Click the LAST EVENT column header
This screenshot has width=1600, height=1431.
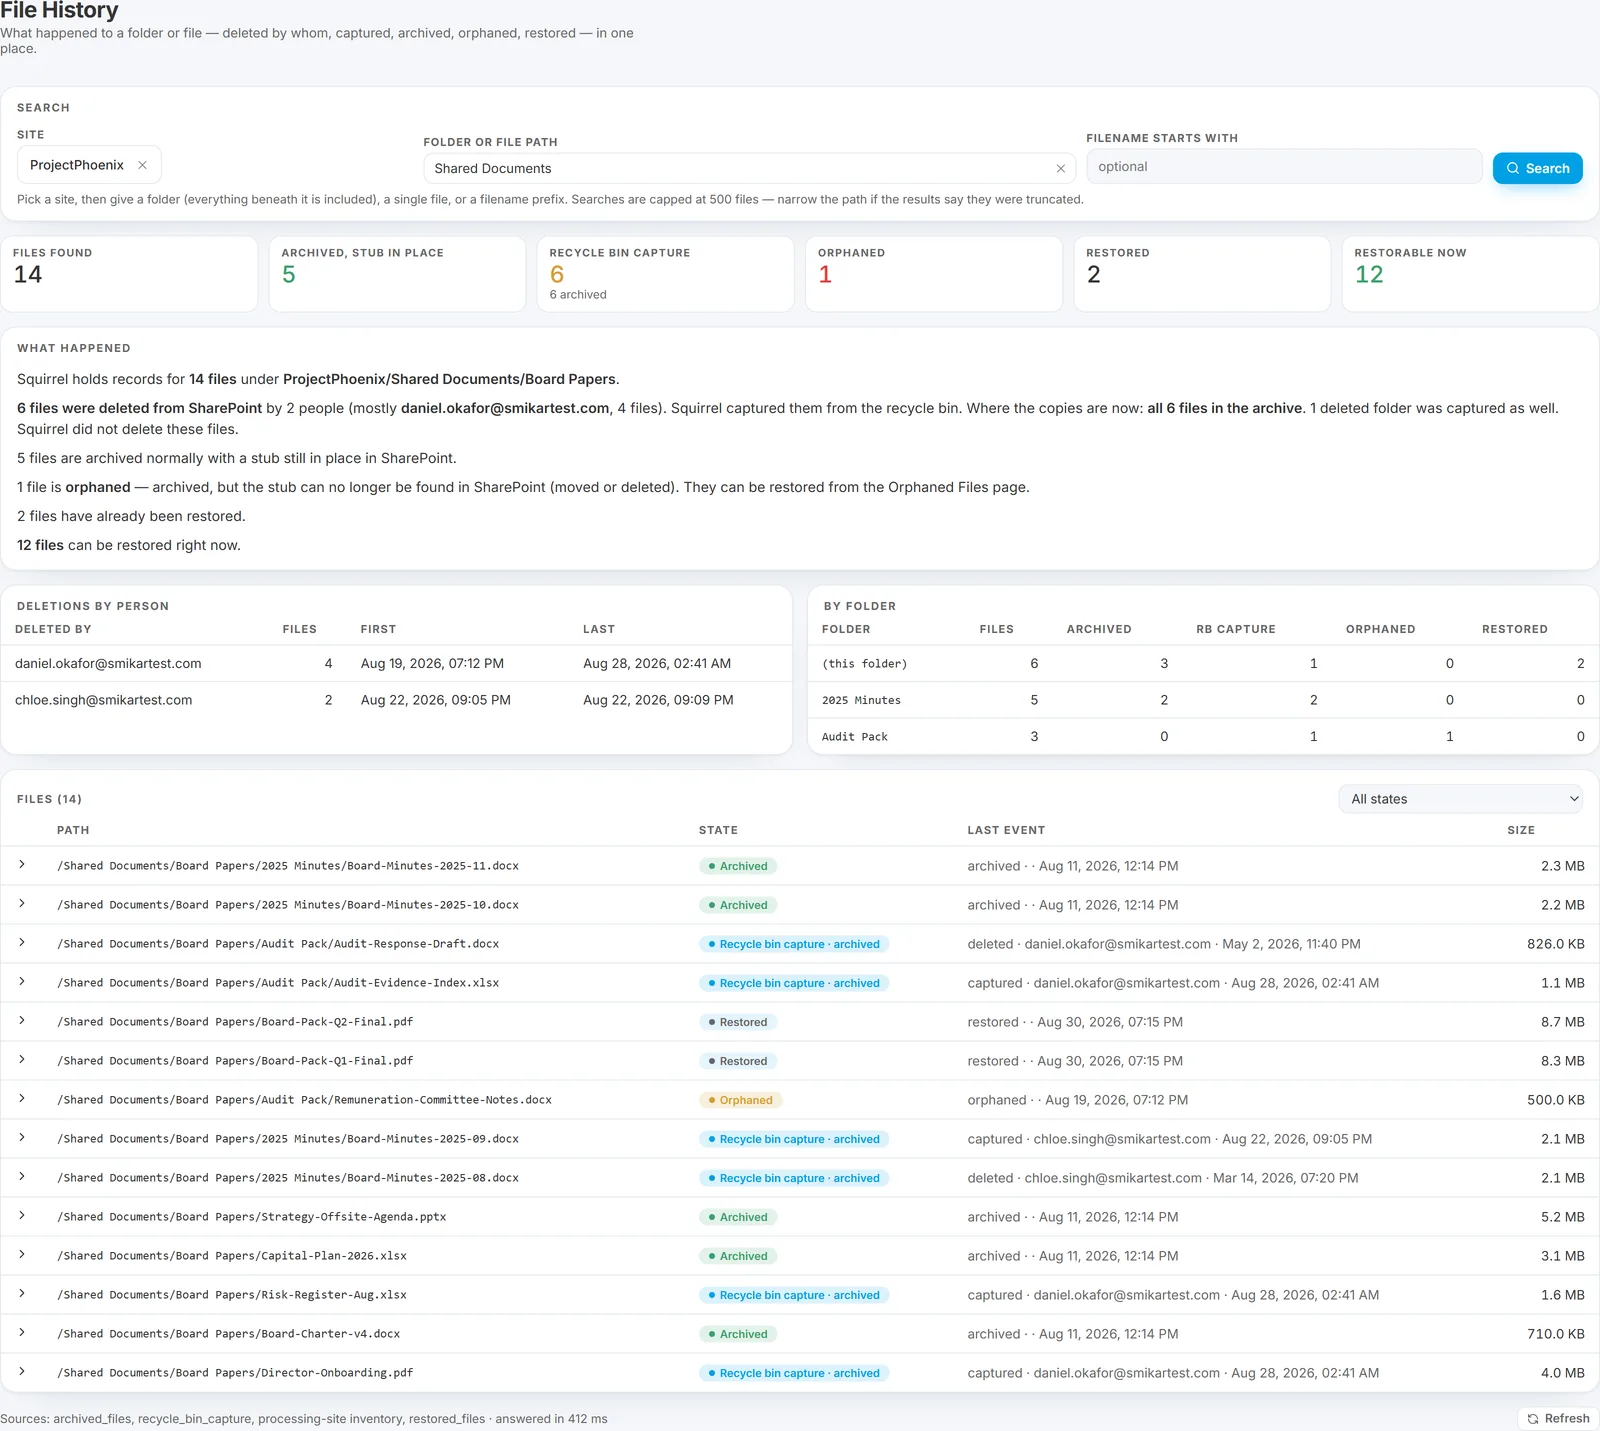click(x=1006, y=830)
